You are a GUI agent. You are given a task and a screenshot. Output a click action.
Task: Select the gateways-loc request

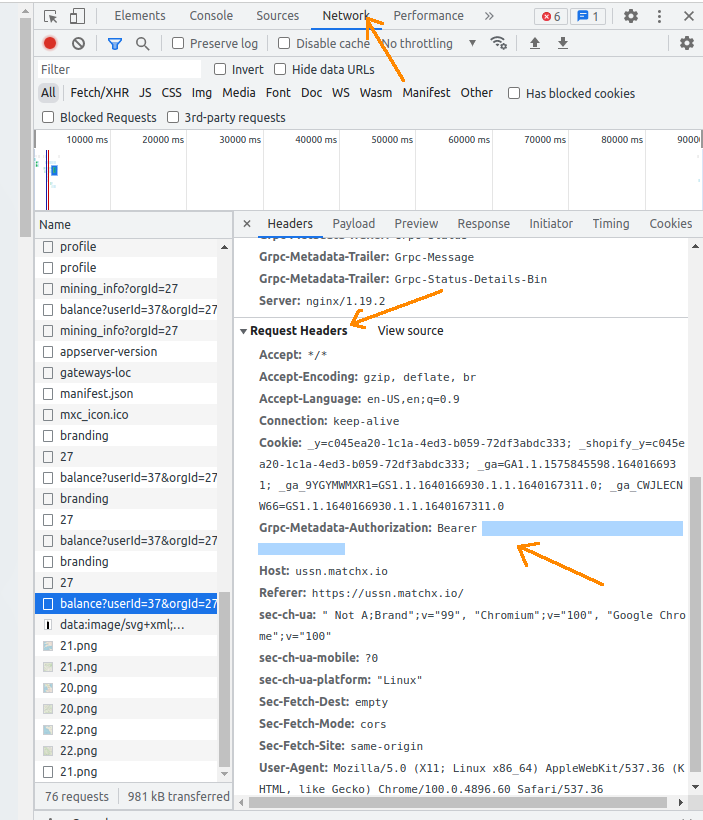pos(126,373)
